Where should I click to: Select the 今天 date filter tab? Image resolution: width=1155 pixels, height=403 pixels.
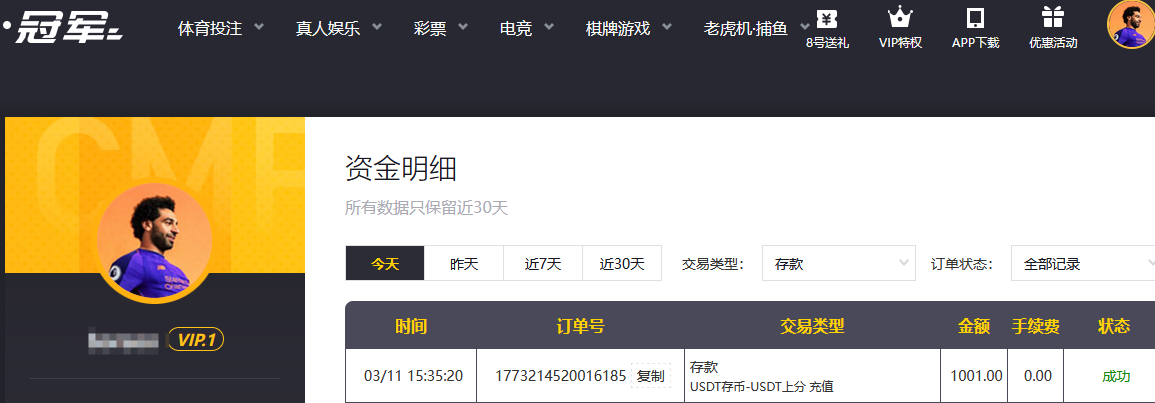[x=385, y=264]
